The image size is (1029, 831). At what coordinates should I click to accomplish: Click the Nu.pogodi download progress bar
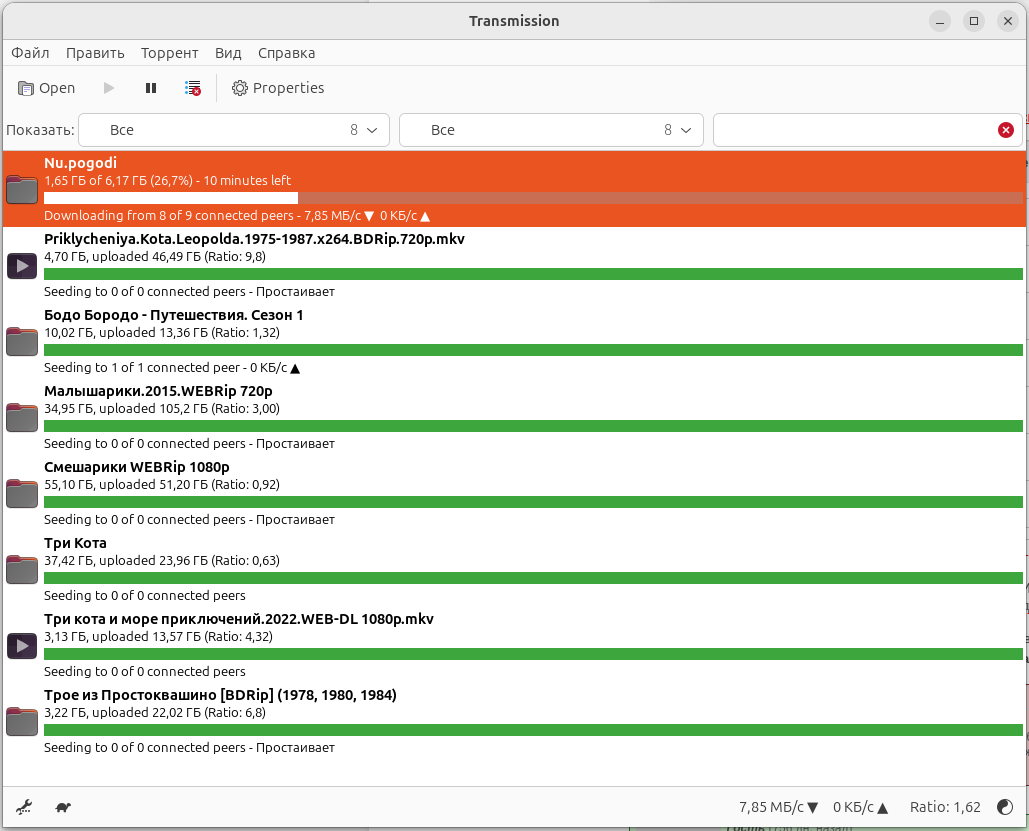pos(534,198)
